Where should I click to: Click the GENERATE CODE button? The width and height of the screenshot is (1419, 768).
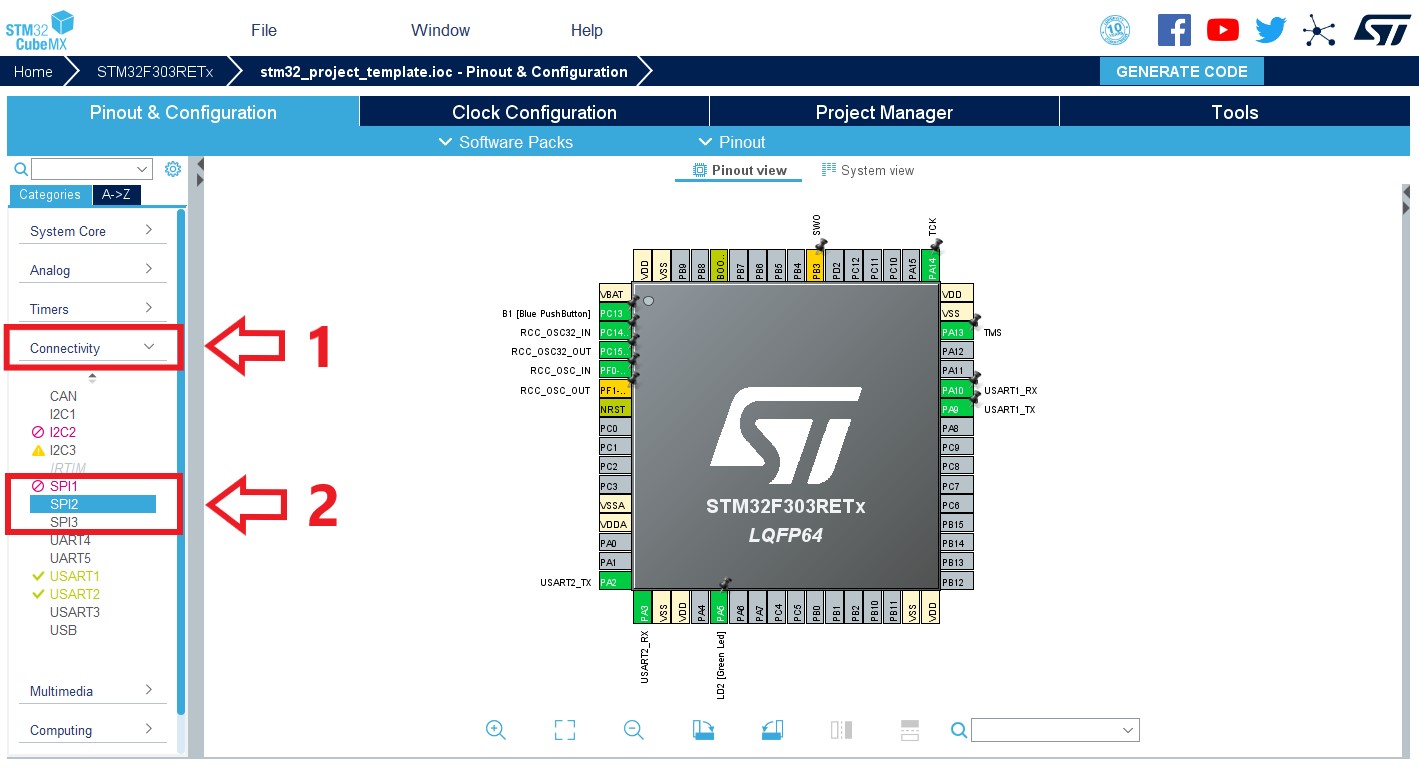point(1181,72)
